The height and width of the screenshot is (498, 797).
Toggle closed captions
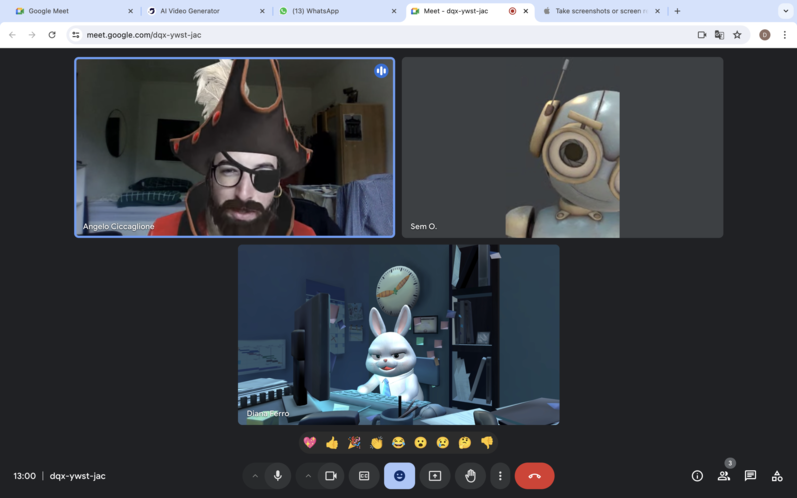(364, 476)
